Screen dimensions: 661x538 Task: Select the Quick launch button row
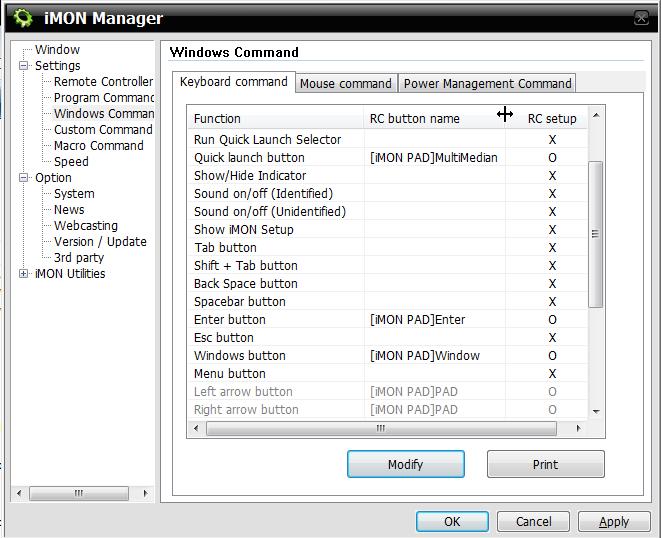(x=249, y=158)
